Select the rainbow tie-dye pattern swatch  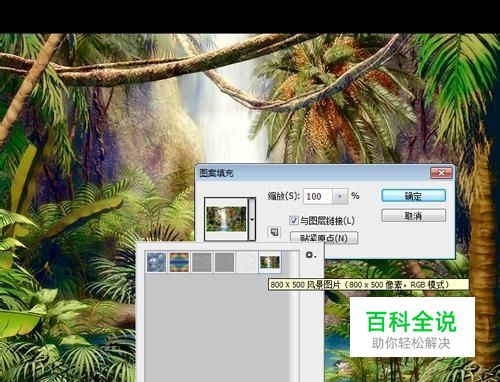179,262
